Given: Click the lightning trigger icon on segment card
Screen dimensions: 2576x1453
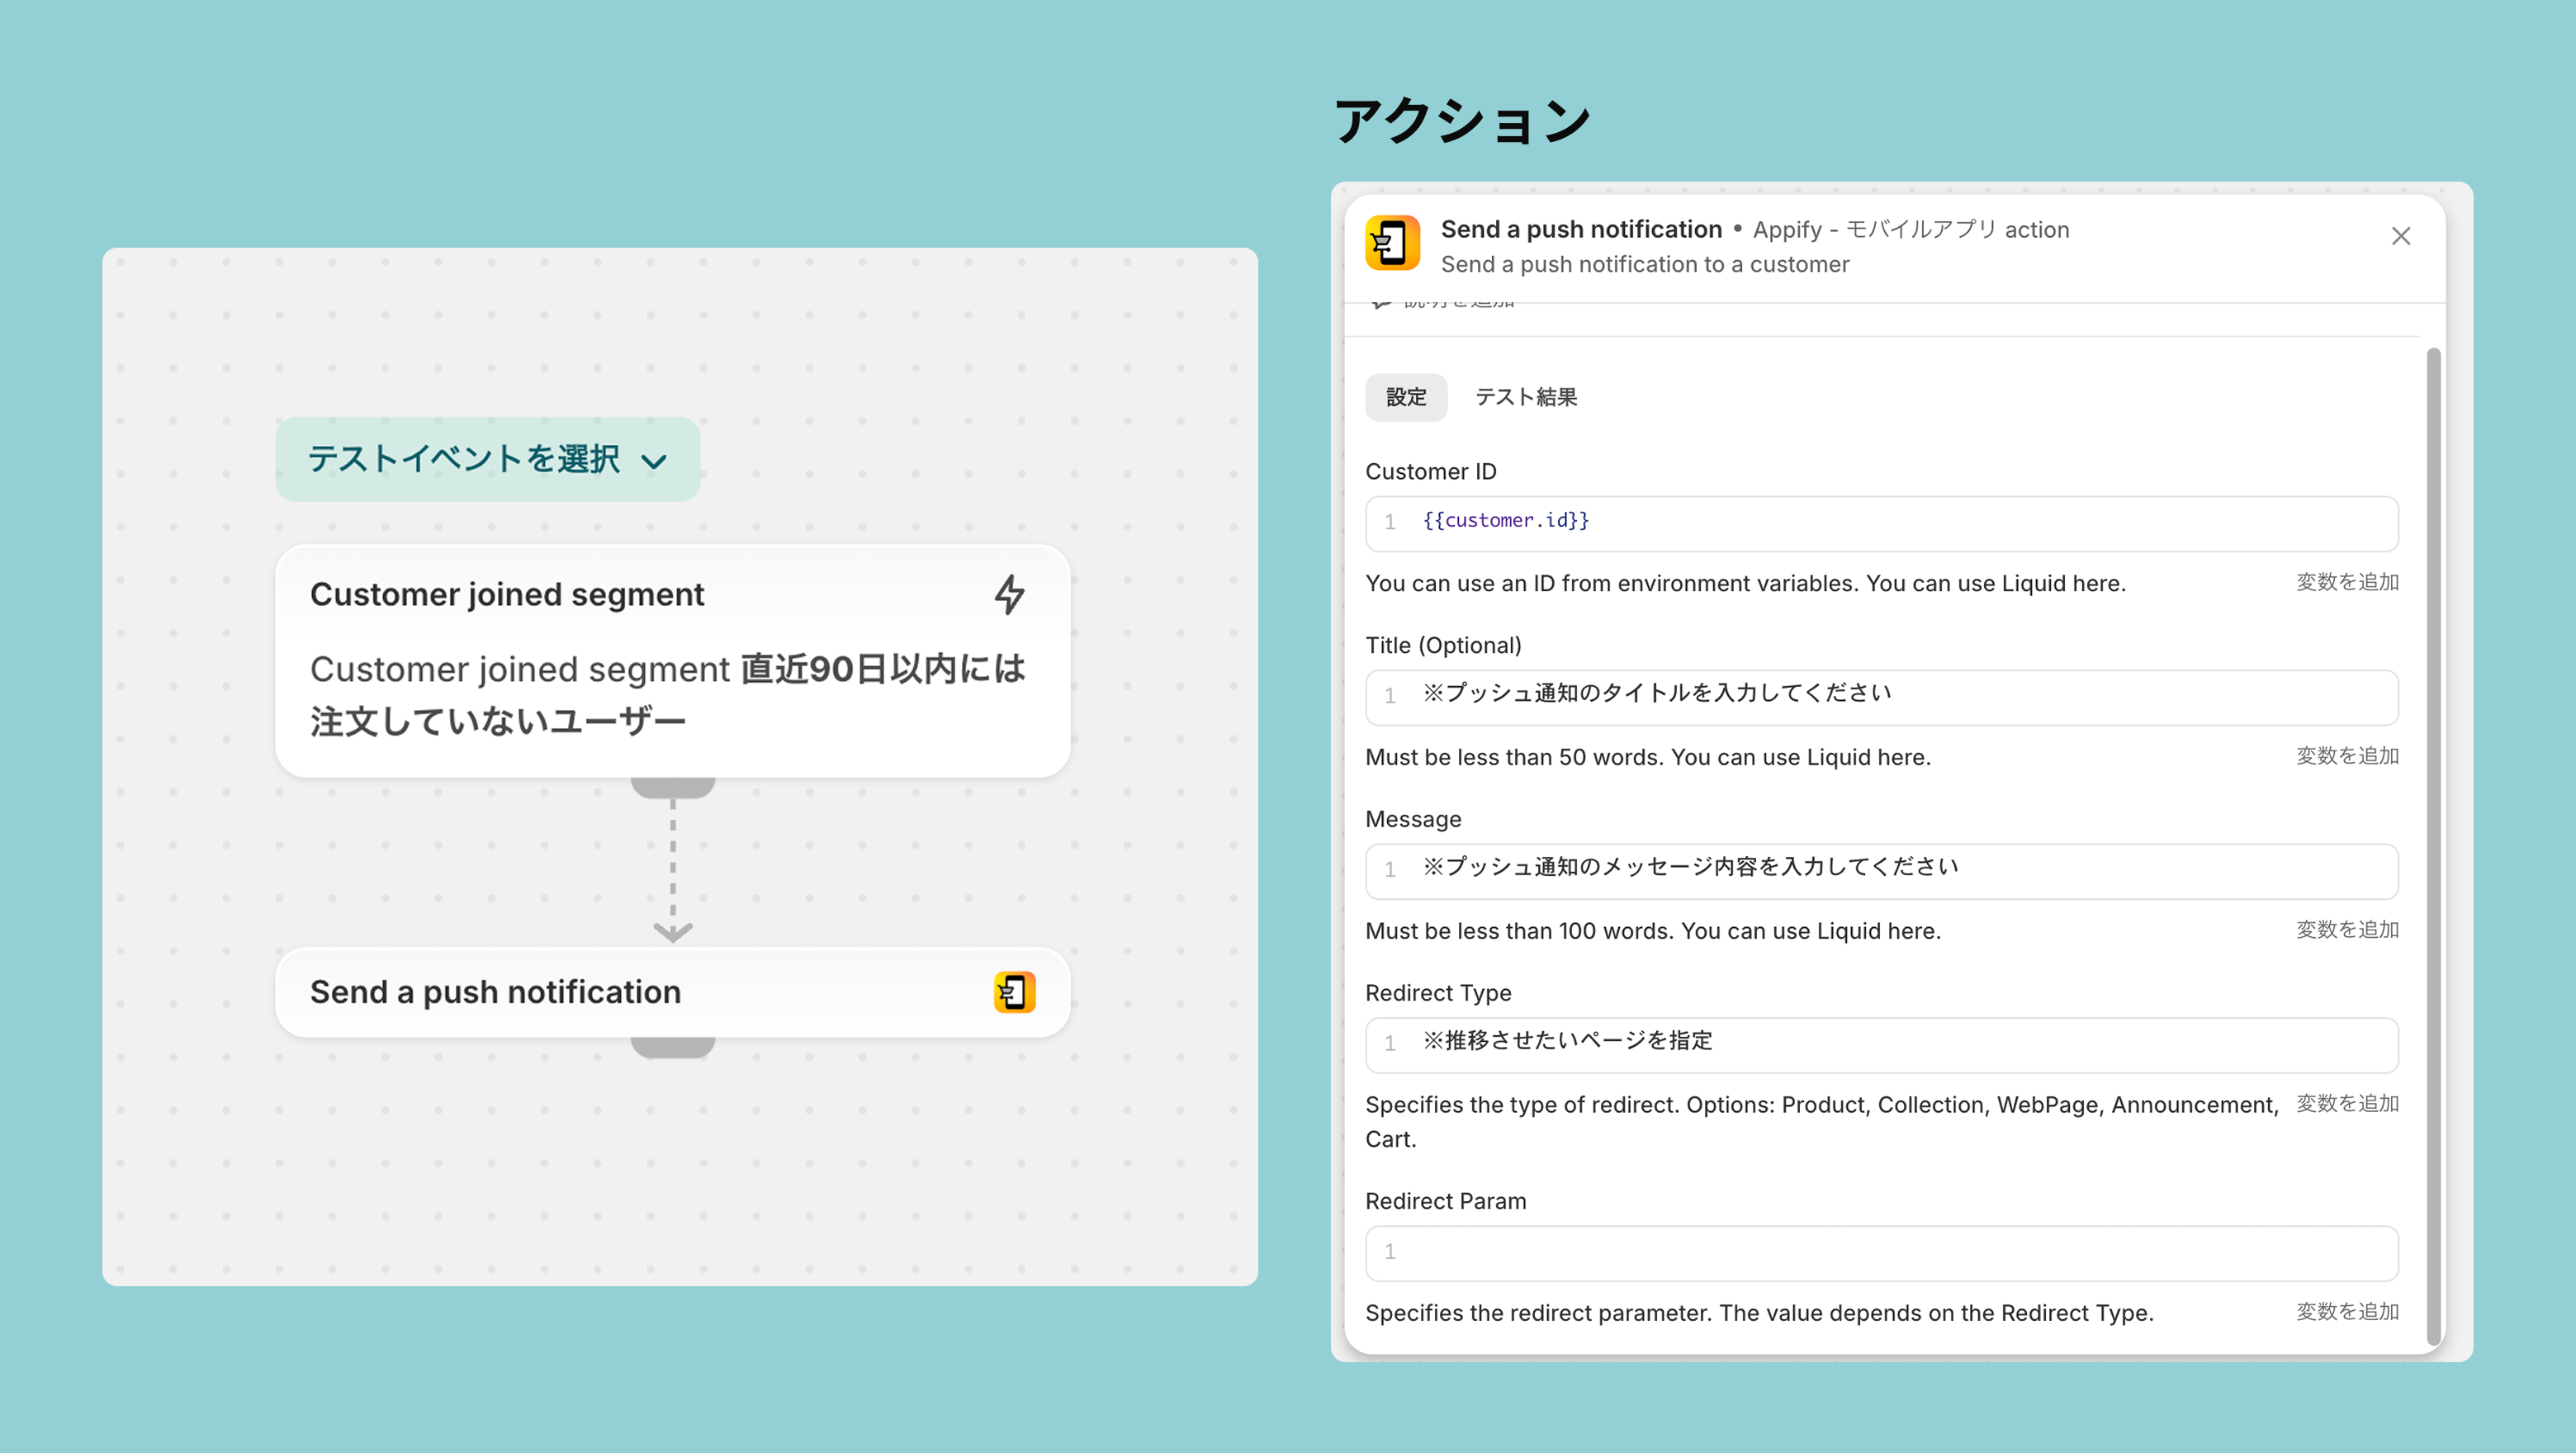Looking at the screenshot, I should click(1009, 594).
